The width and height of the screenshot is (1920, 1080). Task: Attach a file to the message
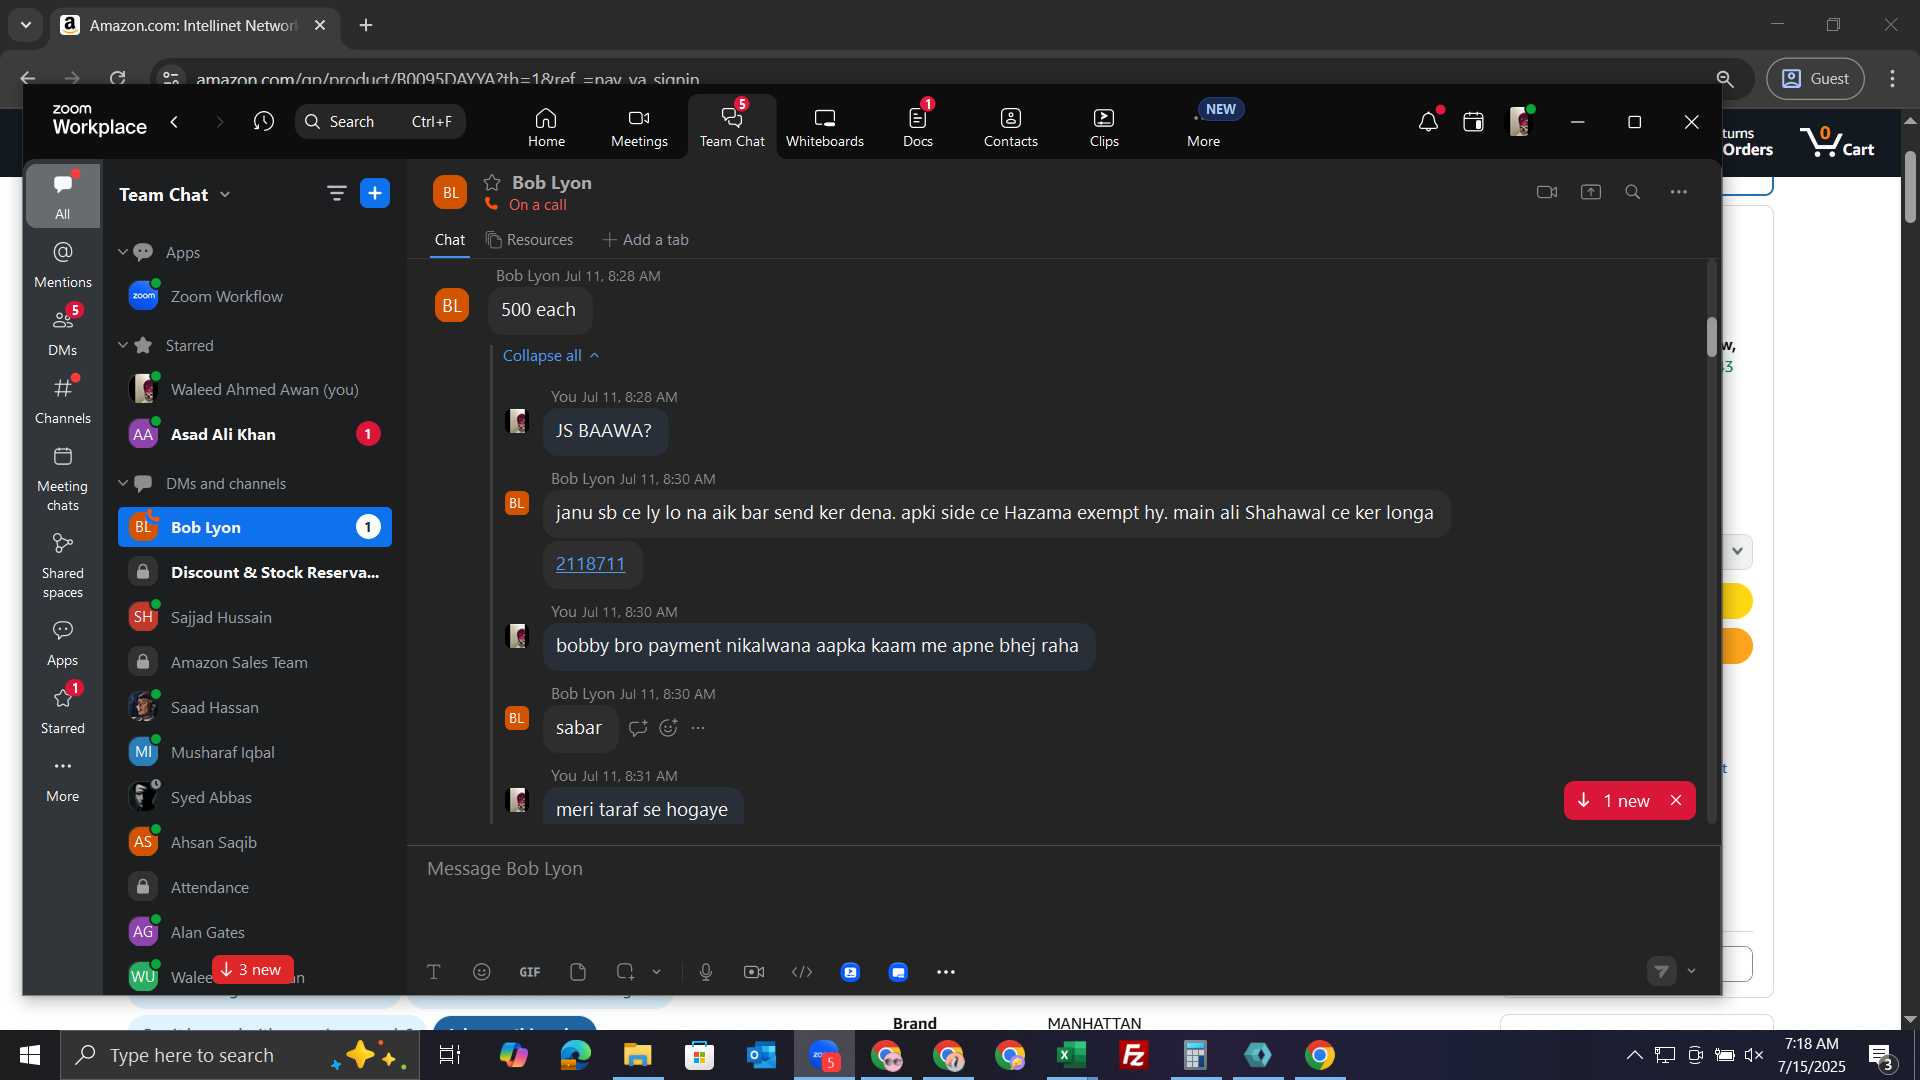(578, 972)
